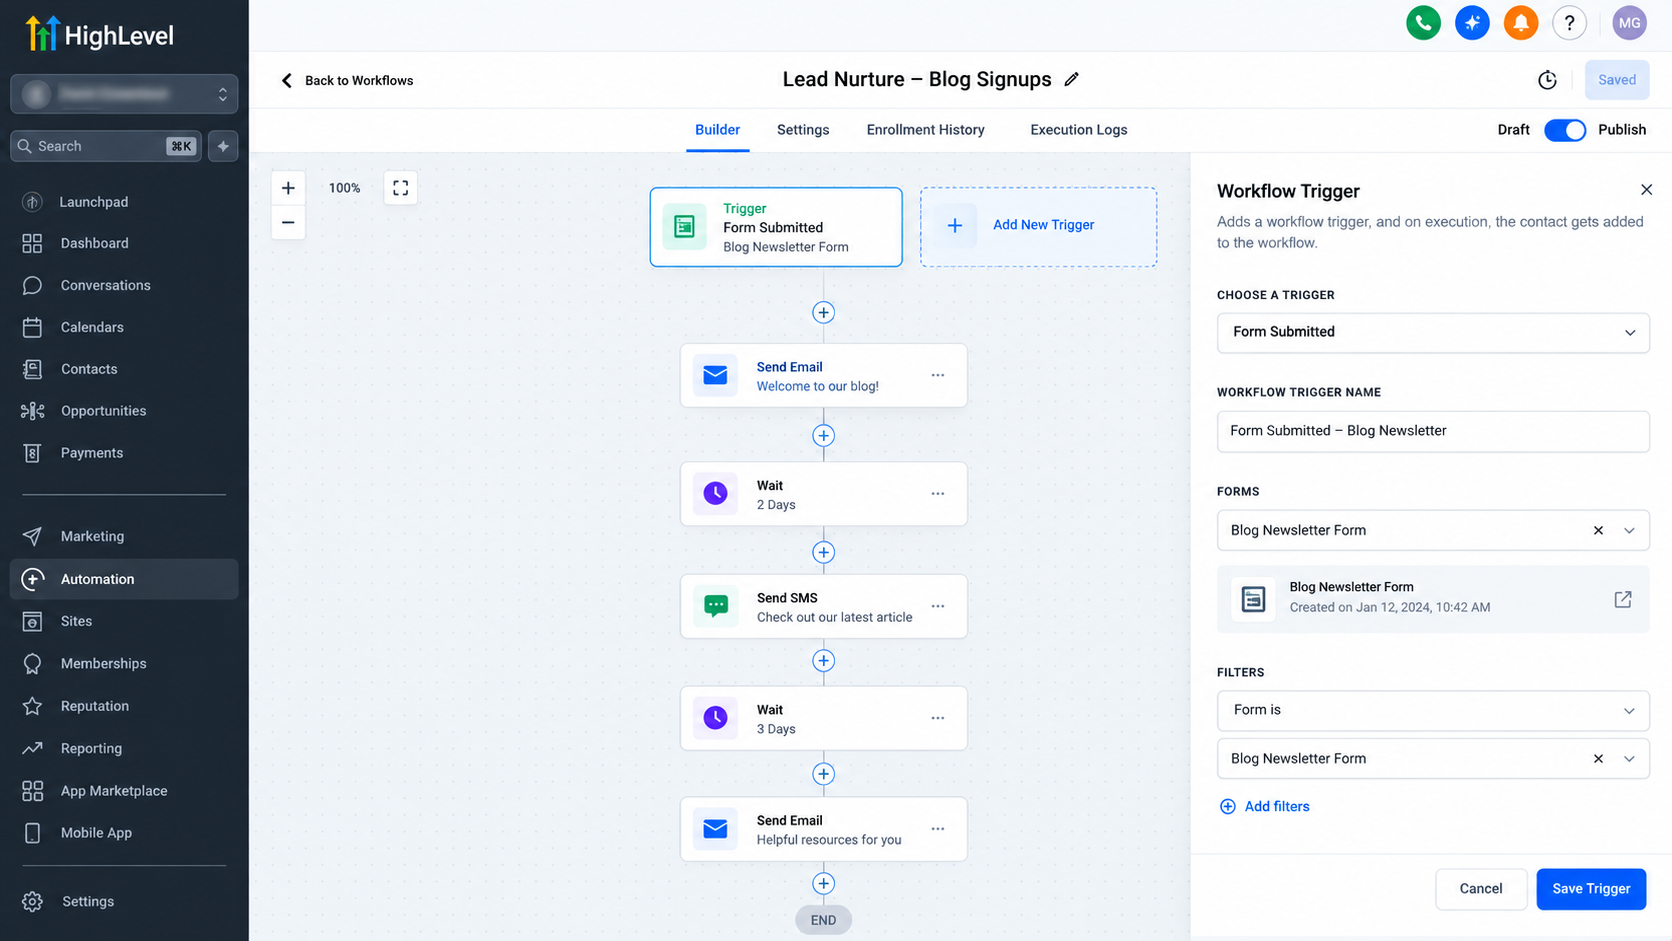Image resolution: width=1672 pixels, height=941 pixels.
Task: Click the MG user avatar
Action: [1630, 23]
